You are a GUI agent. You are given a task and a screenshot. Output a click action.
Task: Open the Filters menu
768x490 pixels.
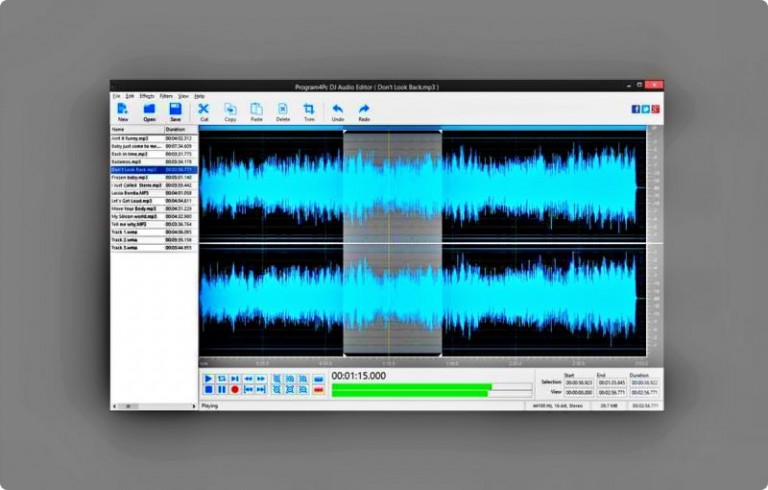pos(166,96)
